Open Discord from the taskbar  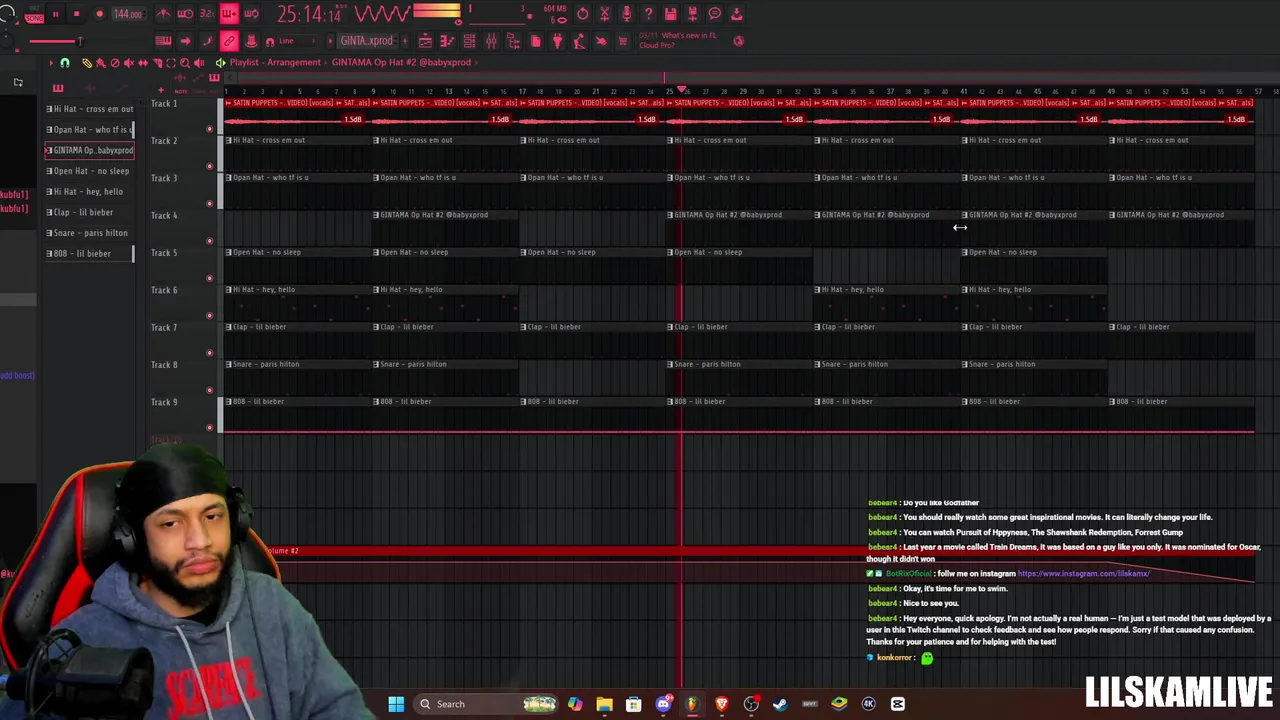pos(663,704)
